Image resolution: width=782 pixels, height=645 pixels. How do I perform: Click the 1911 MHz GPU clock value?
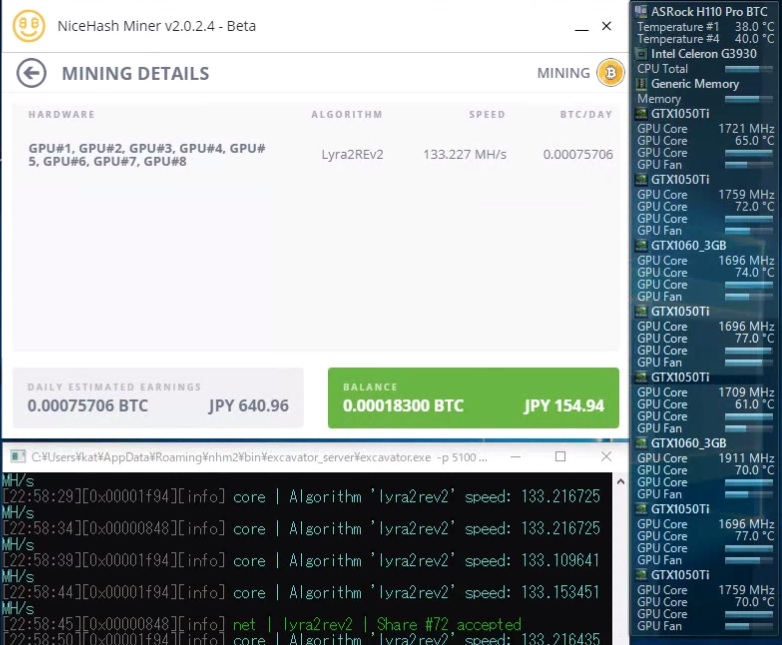[x=746, y=458]
